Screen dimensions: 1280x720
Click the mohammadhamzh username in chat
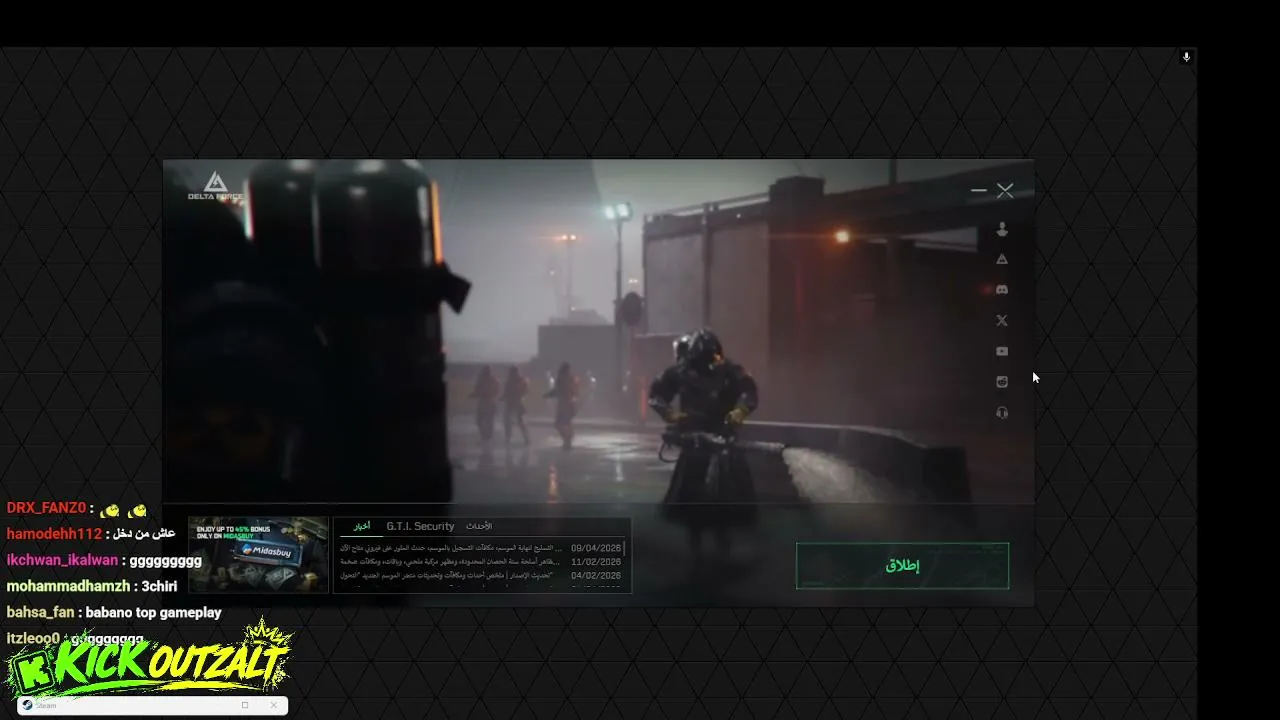pyautogui.click(x=68, y=586)
